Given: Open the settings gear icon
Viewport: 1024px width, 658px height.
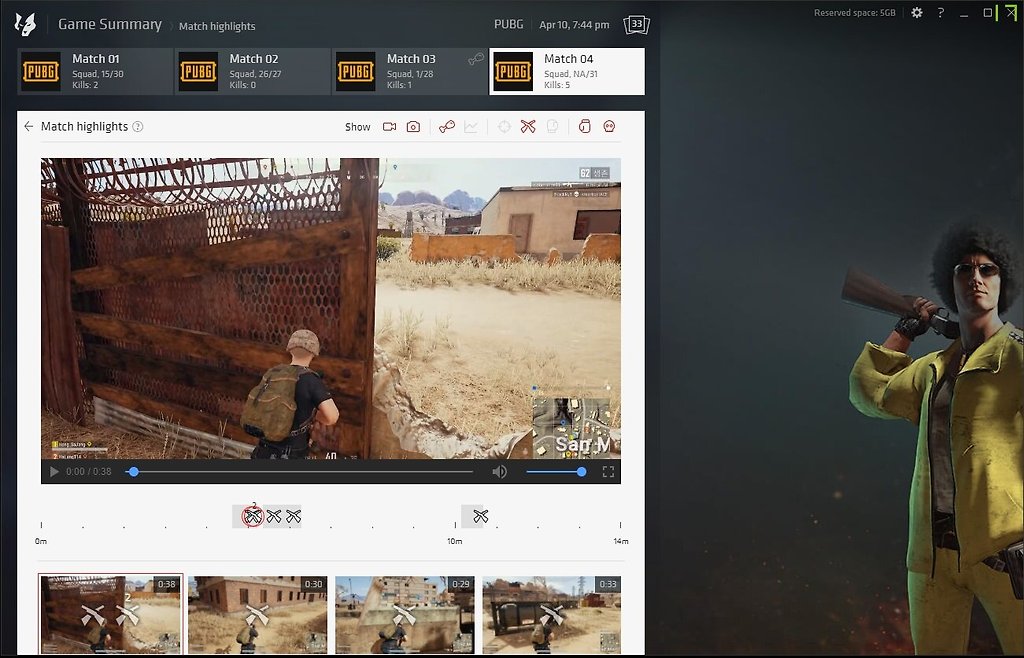Looking at the screenshot, I should [x=917, y=12].
